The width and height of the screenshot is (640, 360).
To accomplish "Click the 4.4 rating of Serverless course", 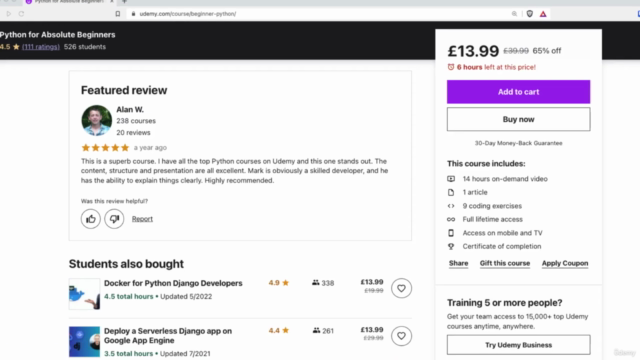I will point(279,330).
